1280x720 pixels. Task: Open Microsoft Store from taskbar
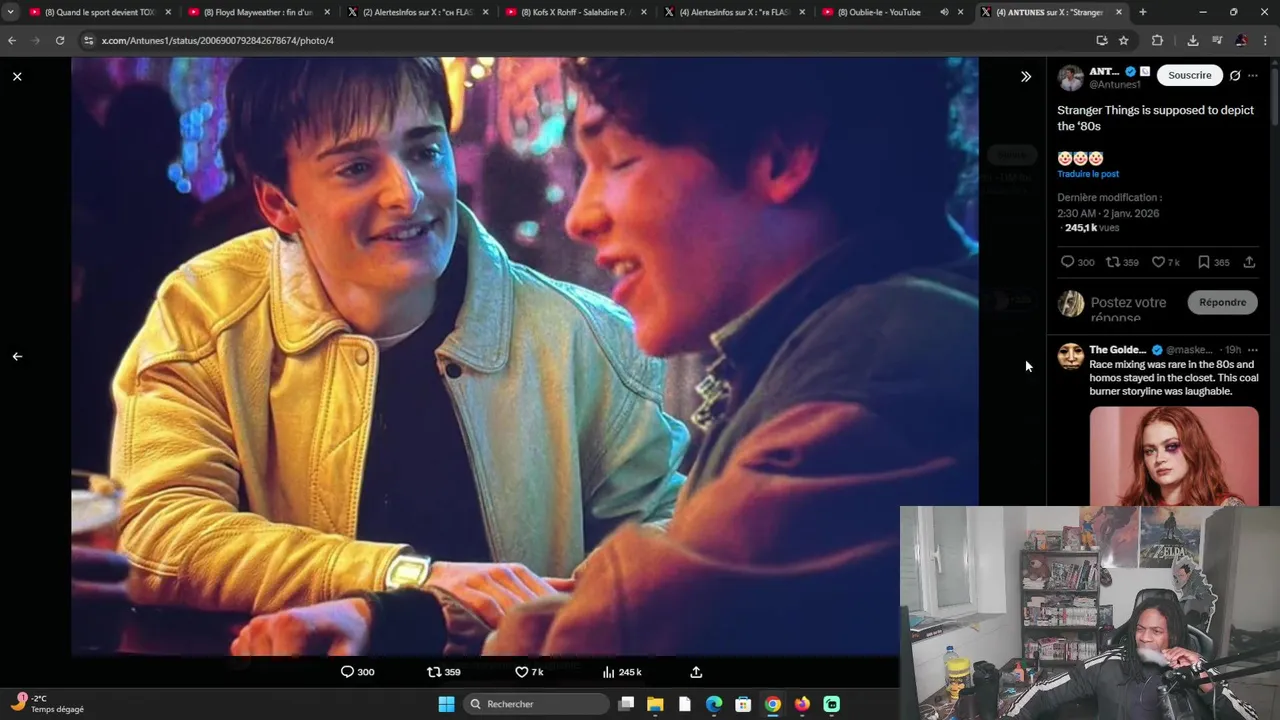(743, 704)
